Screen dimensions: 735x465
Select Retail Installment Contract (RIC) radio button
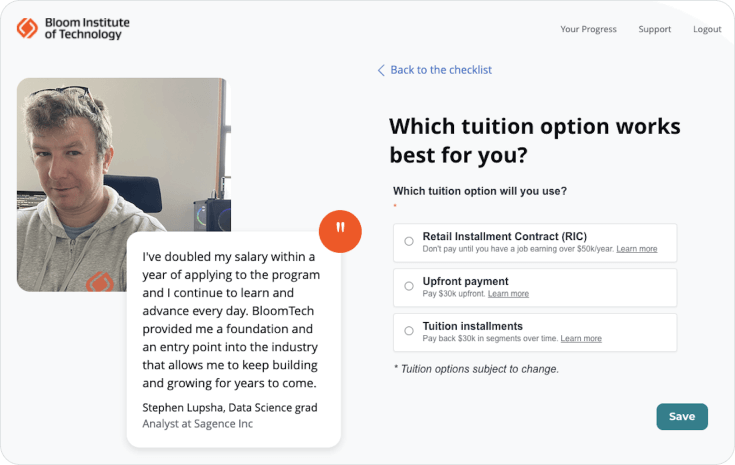tap(409, 241)
